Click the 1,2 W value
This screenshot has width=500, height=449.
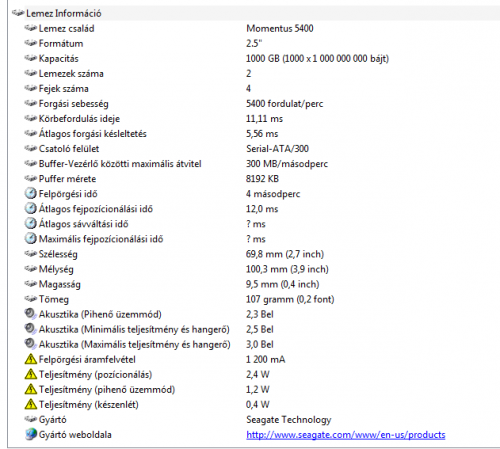[258, 389]
